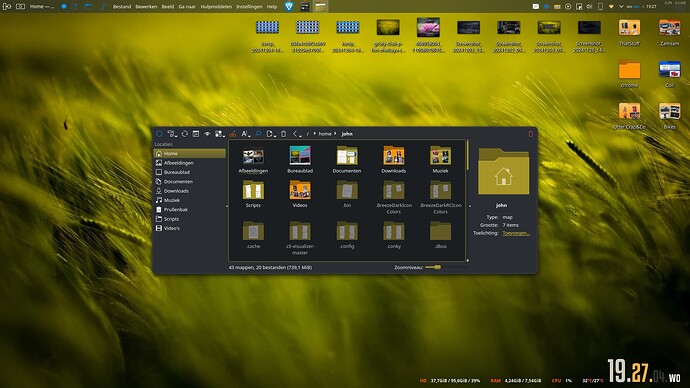Click the volume icon in system tray
690x388 pixels.
589,7
